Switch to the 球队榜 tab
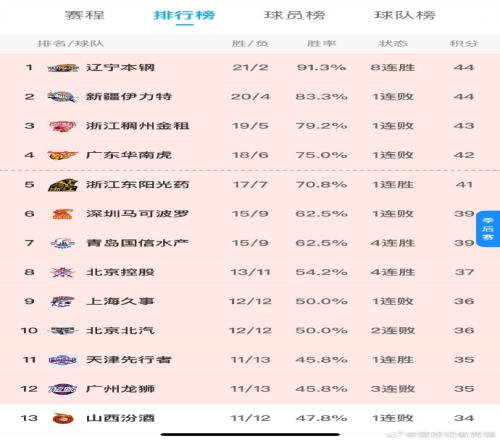Screen dimensions: 500x440 pyautogui.click(x=404, y=15)
